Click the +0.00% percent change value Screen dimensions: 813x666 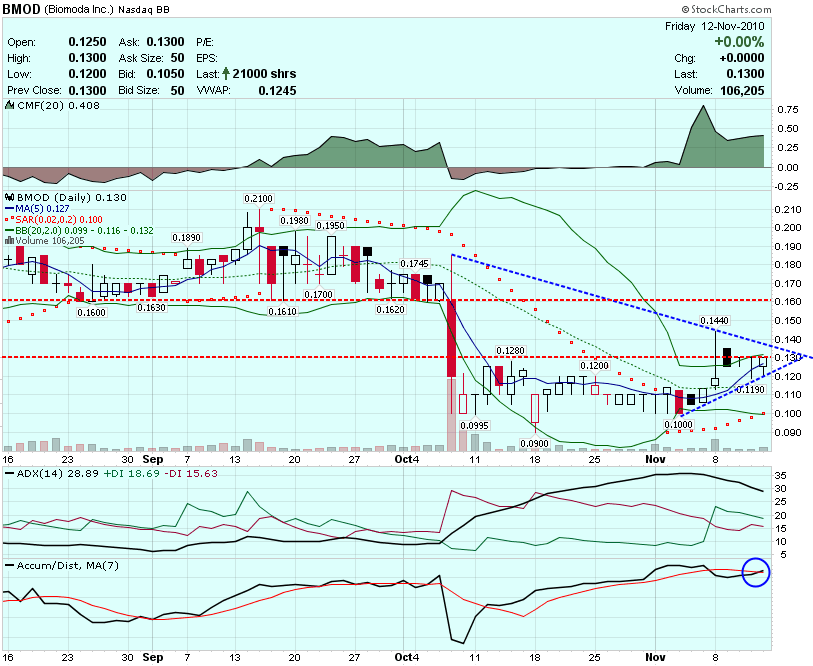tap(739, 42)
